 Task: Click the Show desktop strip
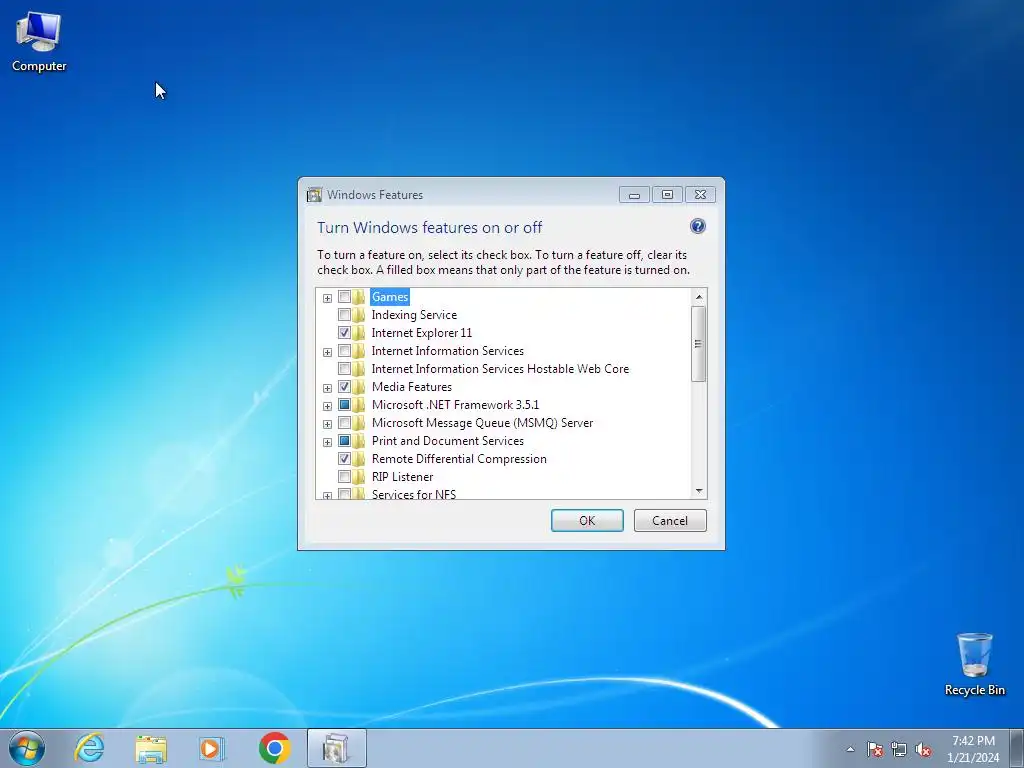[x=1017, y=748]
